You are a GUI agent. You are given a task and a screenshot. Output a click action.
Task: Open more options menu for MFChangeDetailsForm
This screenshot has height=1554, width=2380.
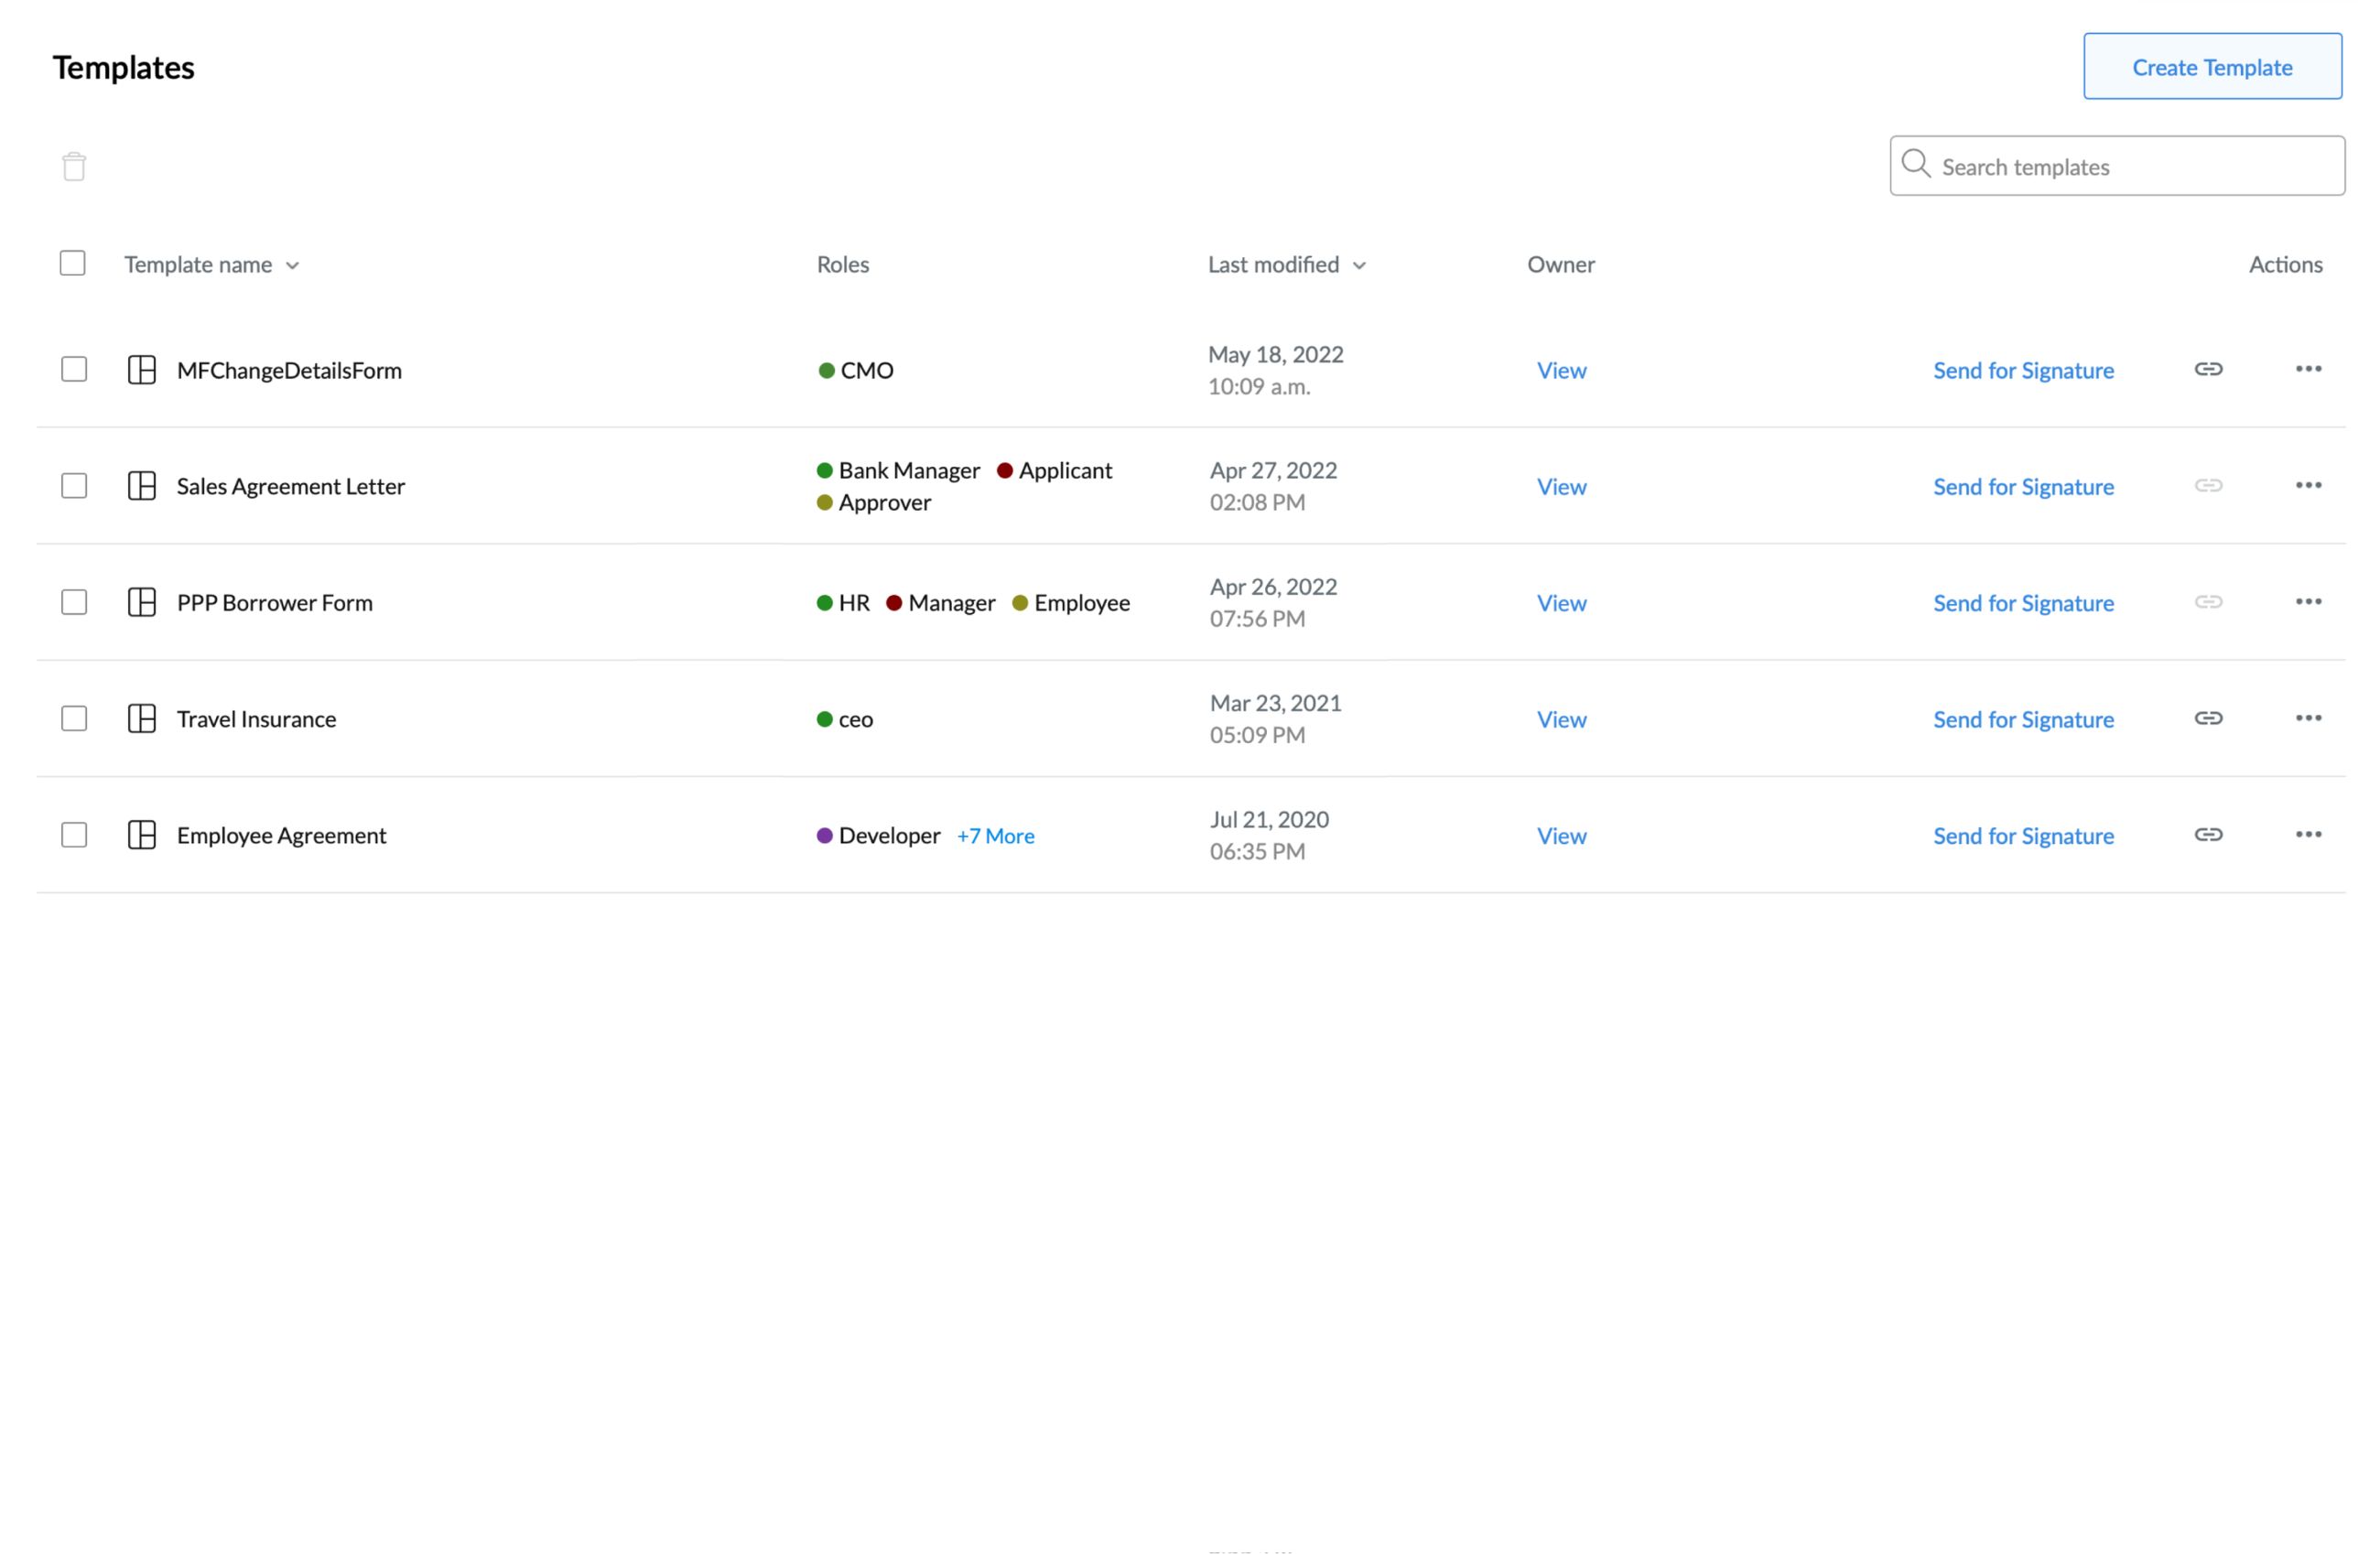click(2308, 369)
